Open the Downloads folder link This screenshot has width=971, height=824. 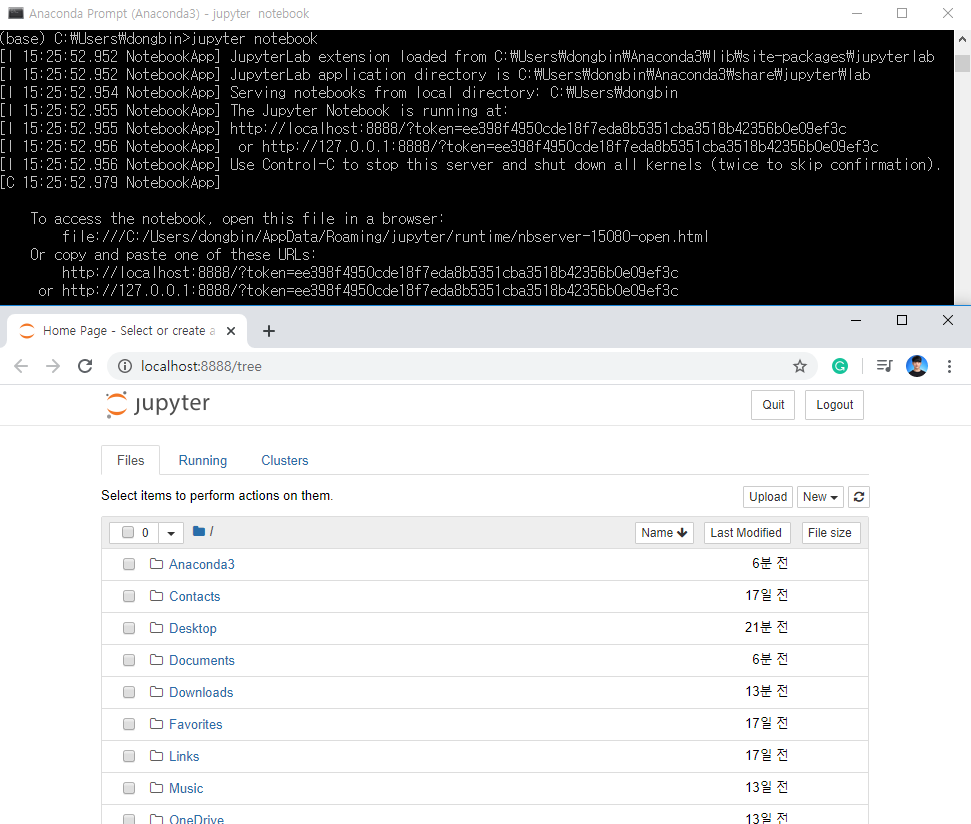[201, 692]
